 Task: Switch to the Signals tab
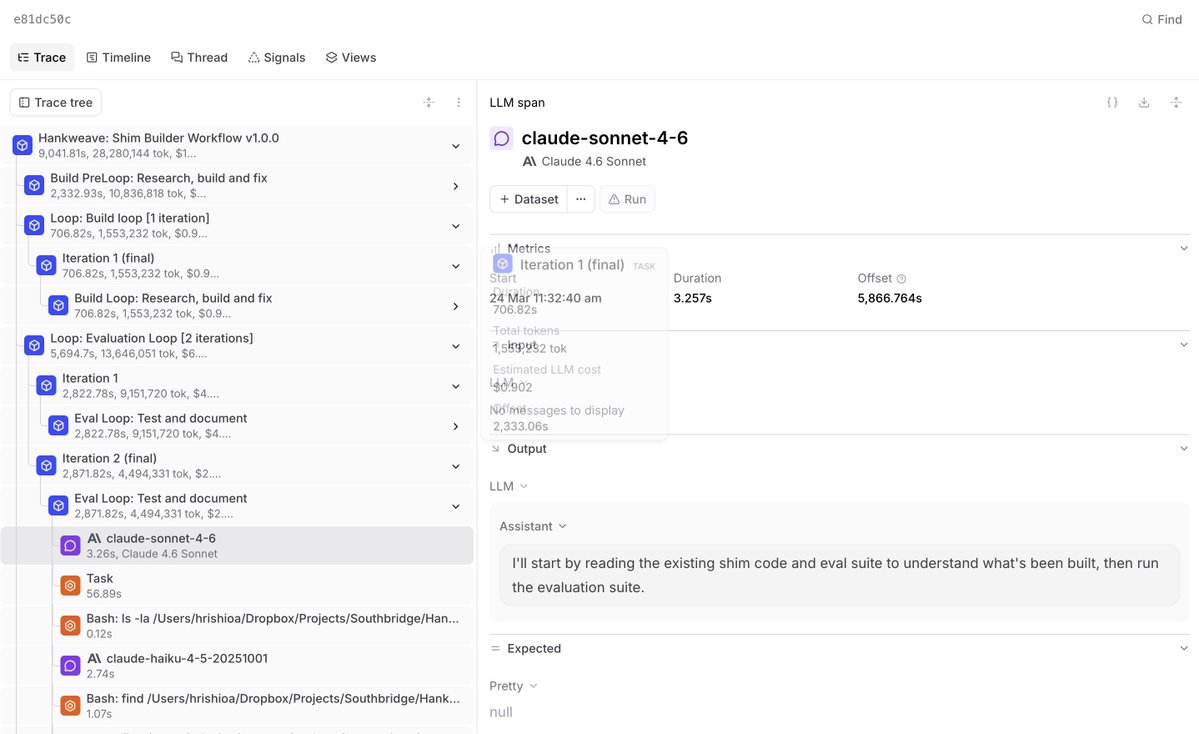[x=276, y=57]
